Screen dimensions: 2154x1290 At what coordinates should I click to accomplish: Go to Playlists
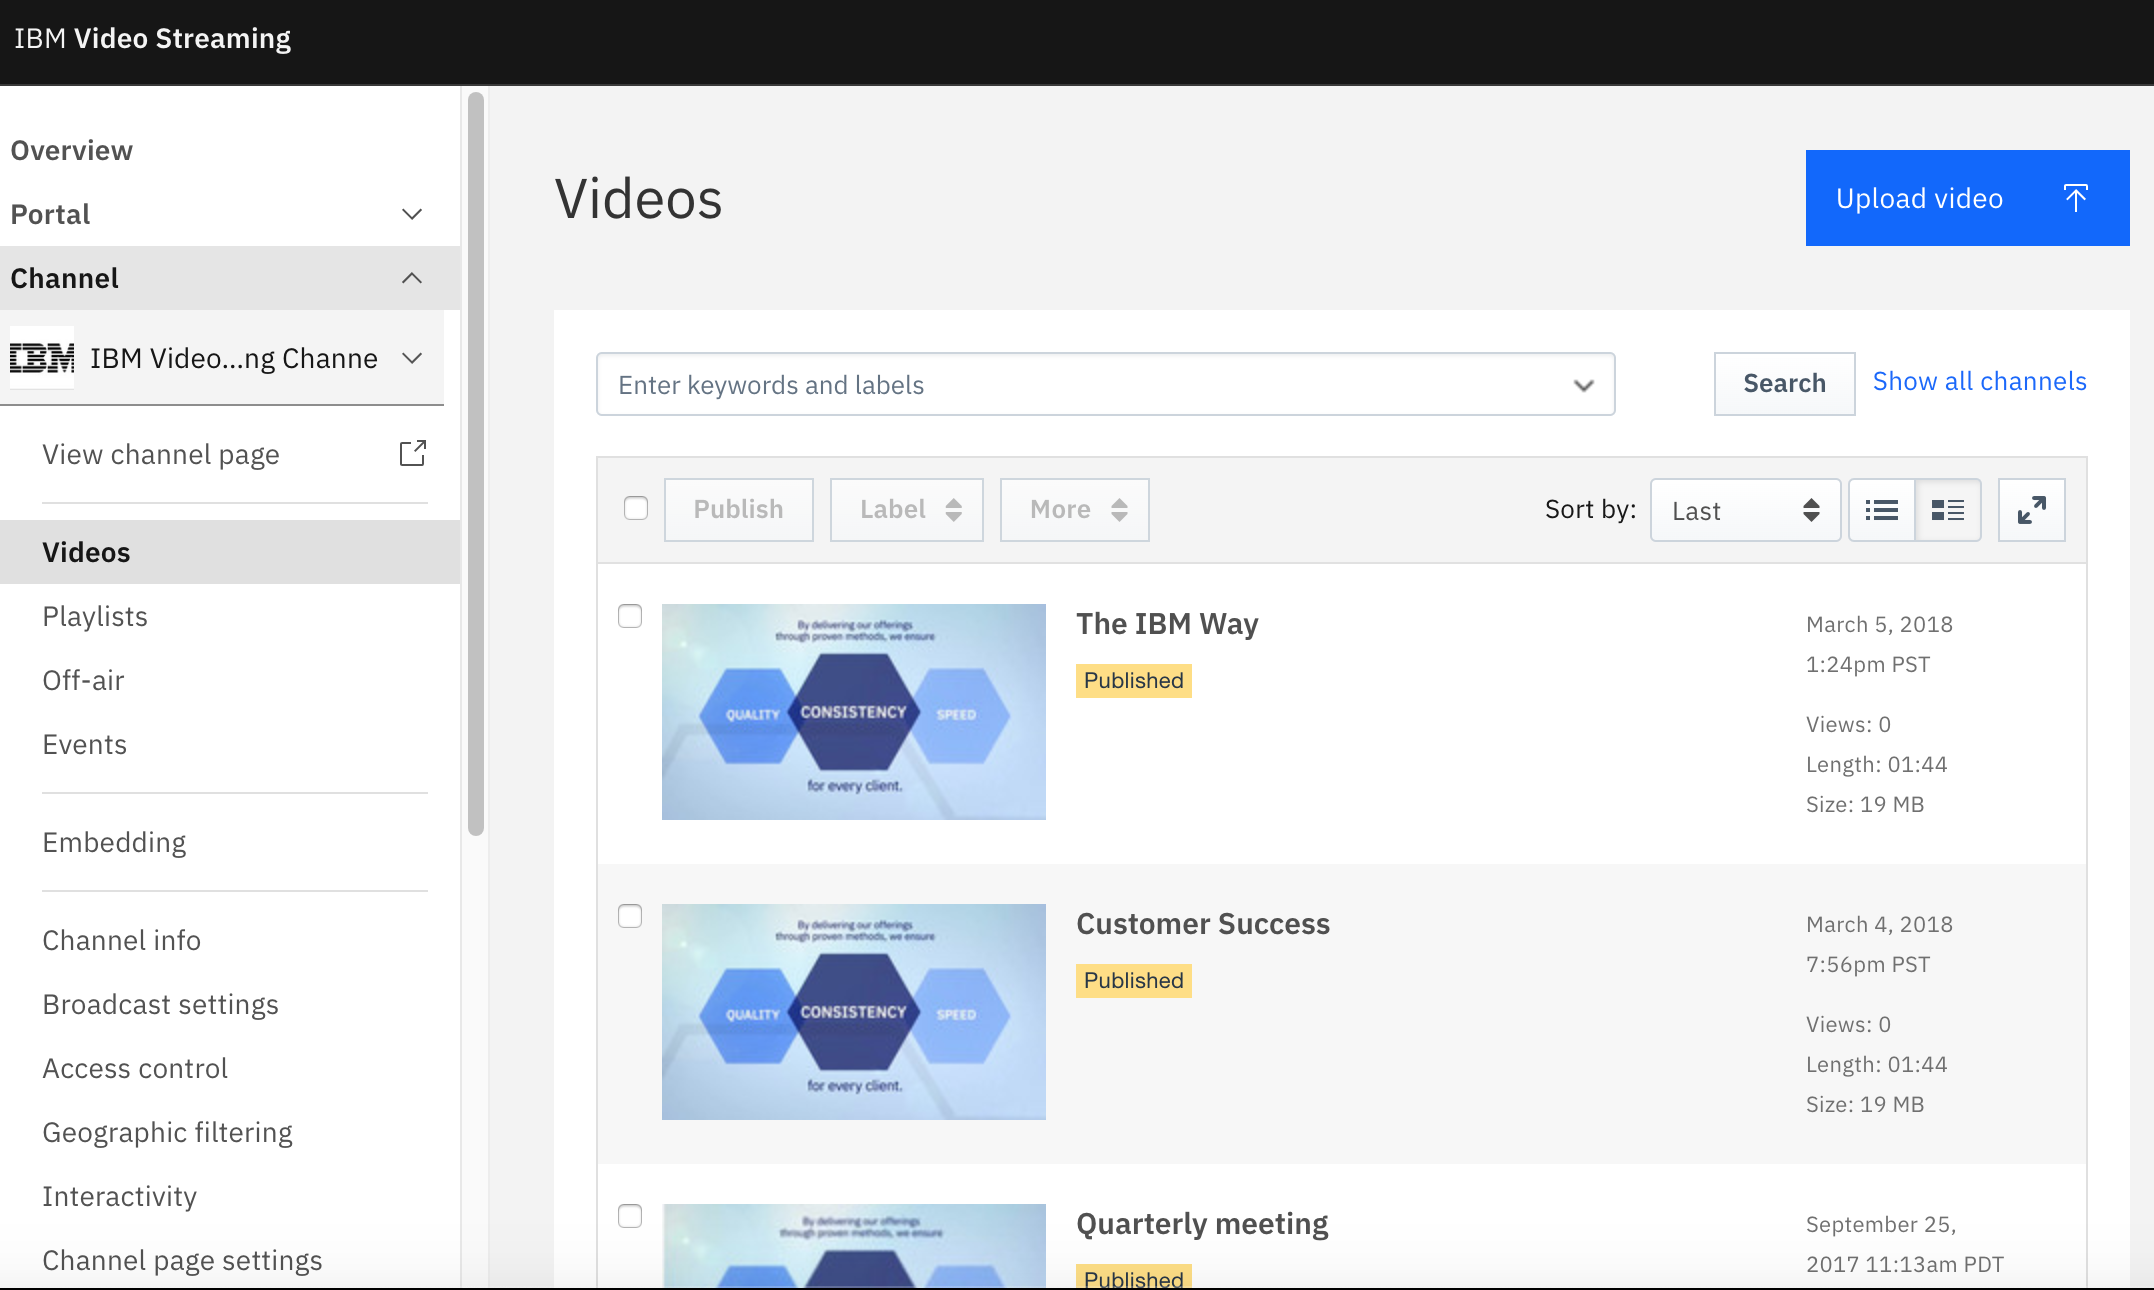(95, 616)
